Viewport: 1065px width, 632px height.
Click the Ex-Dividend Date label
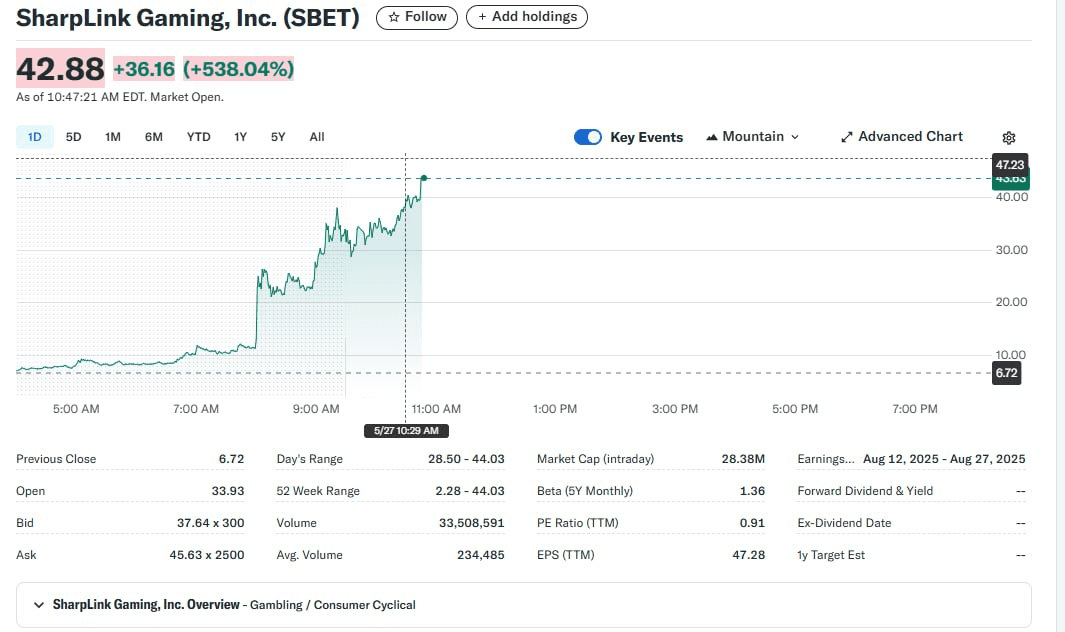(x=844, y=523)
